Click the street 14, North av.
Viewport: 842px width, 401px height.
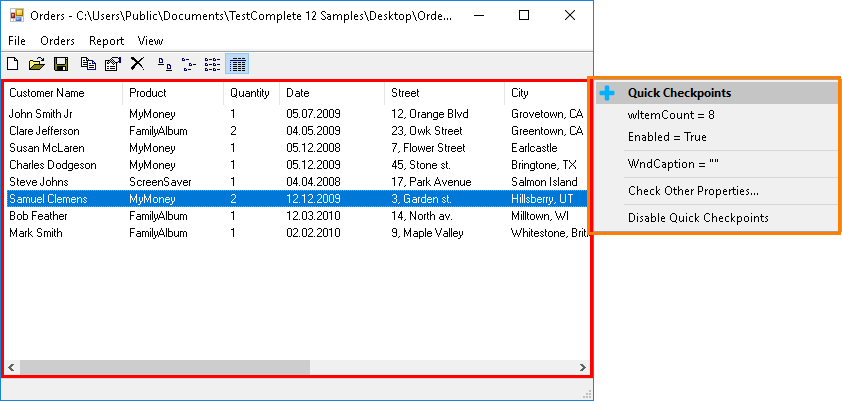pyautogui.click(x=422, y=216)
